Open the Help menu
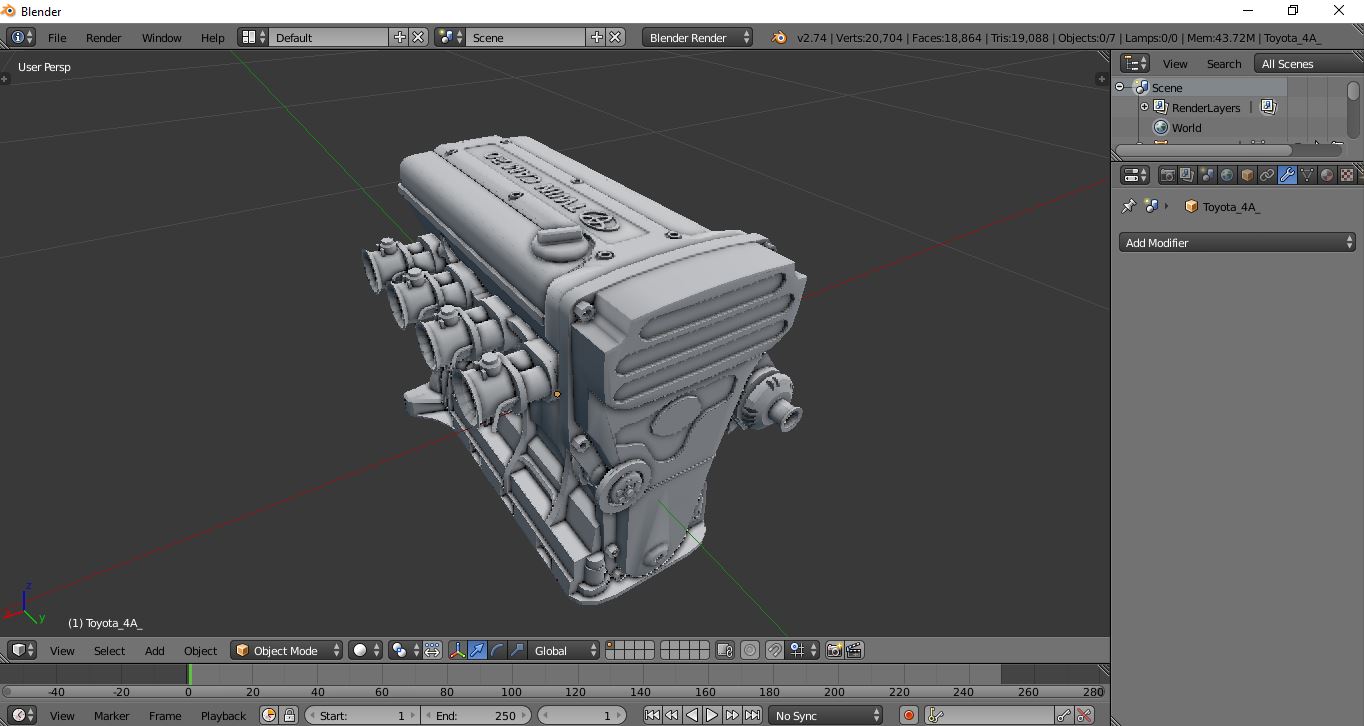1364x726 pixels. tap(212, 37)
